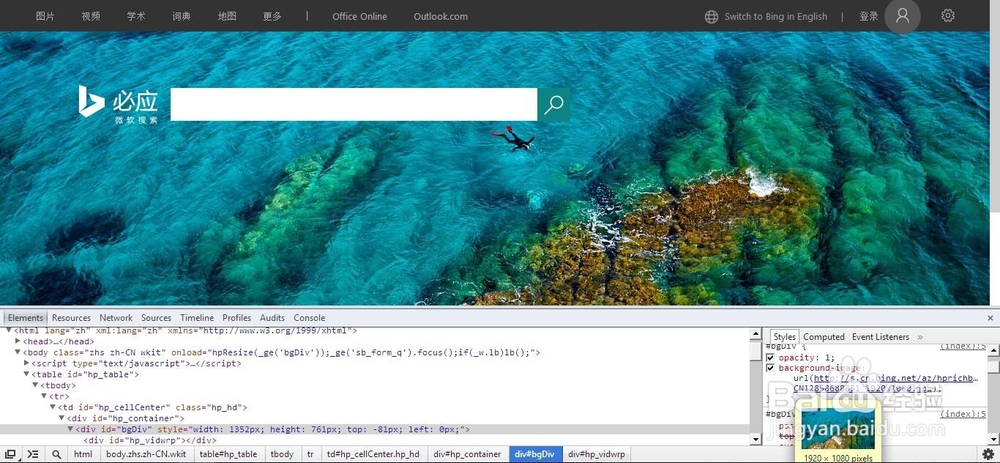Select tbody breadcrumb

pyautogui.click(x=282, y=454)
